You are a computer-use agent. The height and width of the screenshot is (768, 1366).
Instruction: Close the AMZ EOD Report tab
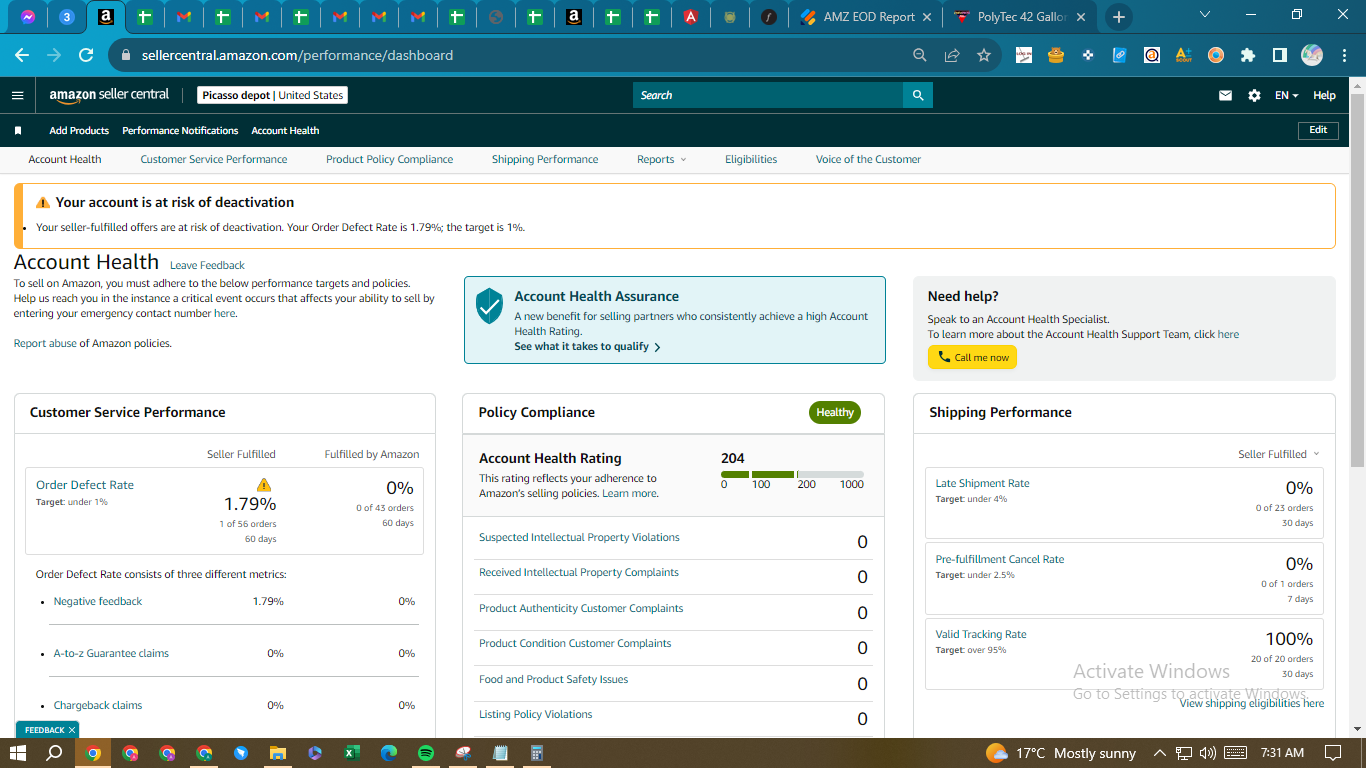[926, 17]
